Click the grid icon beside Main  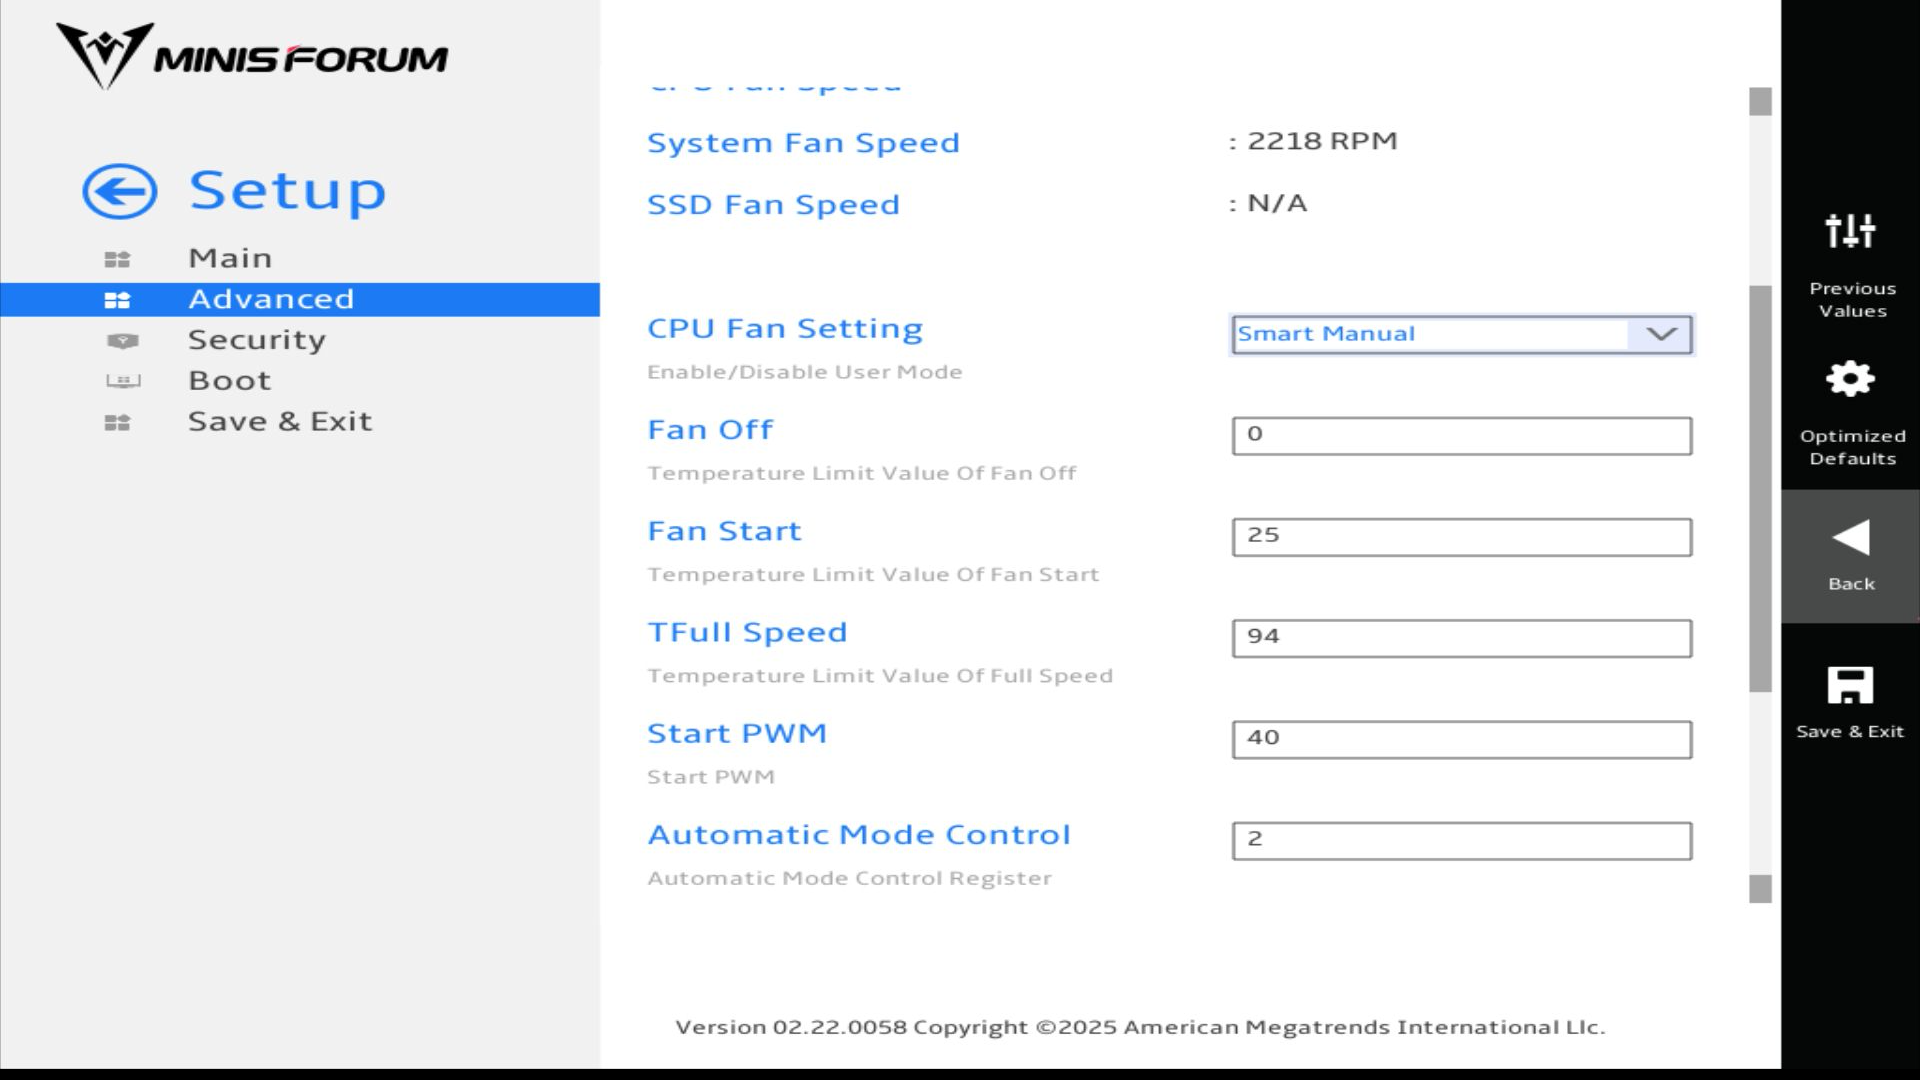pos(117,259)
